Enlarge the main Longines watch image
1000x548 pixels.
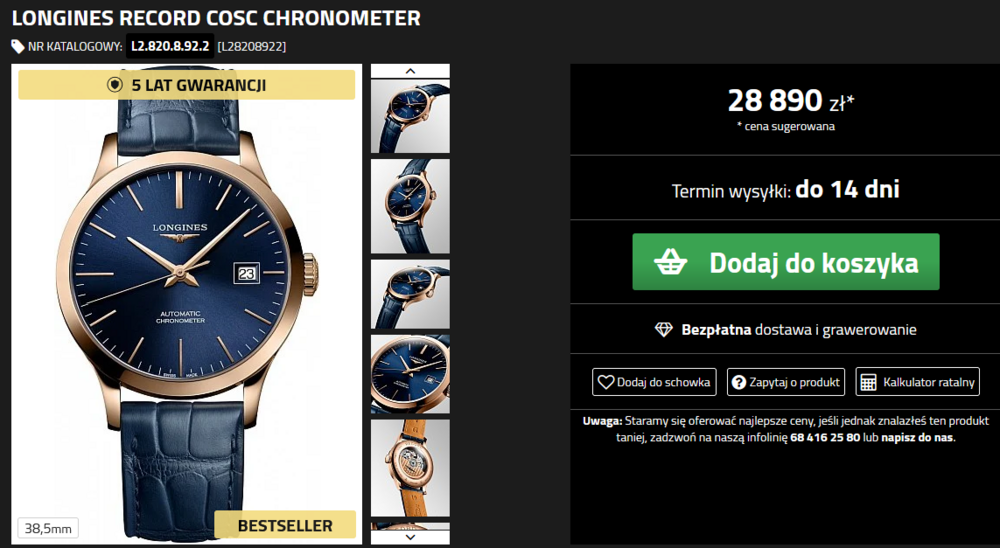[187, 306]
